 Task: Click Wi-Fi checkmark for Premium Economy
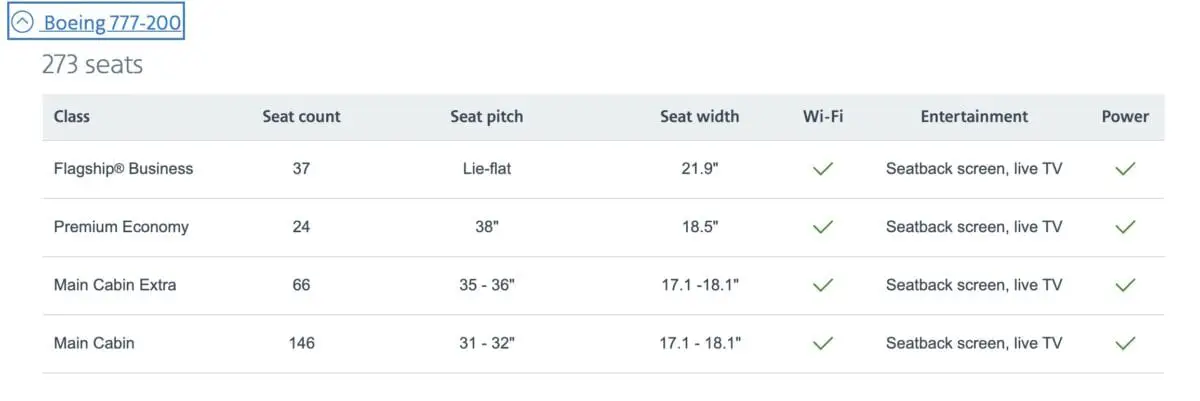tap(823, 227)
